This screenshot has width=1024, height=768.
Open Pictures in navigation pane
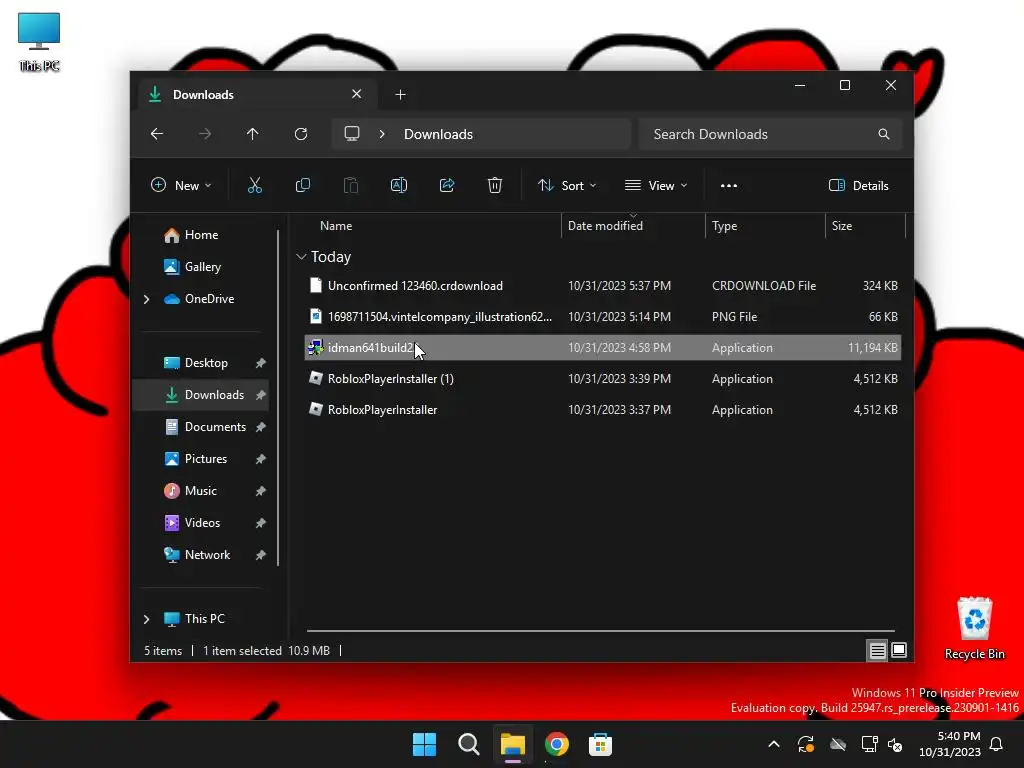[x=206, y=458]
